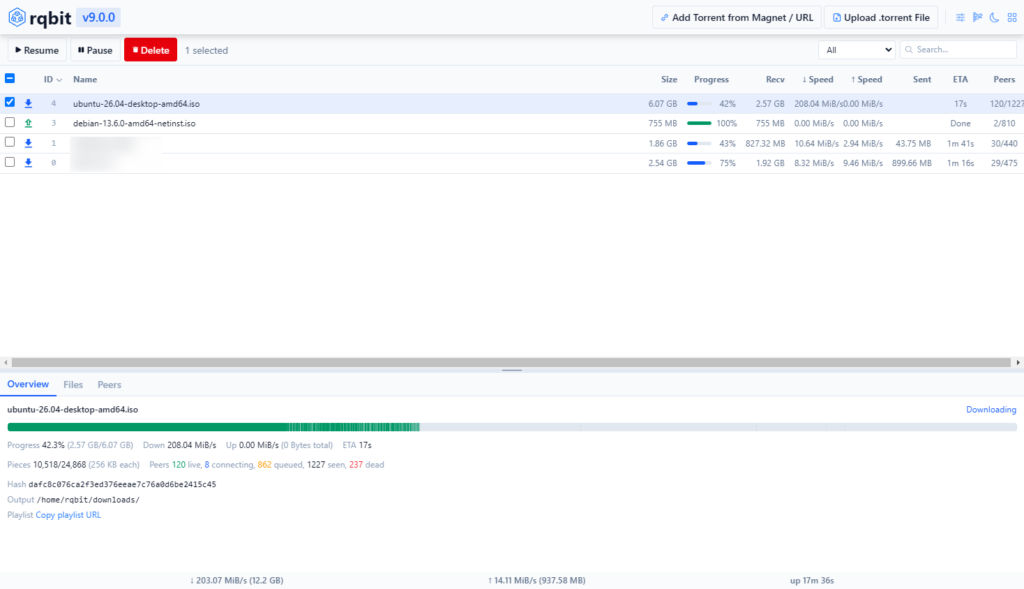Click the rqbit logo icon
Screen dimensions: 1024x589
(17, 18)
